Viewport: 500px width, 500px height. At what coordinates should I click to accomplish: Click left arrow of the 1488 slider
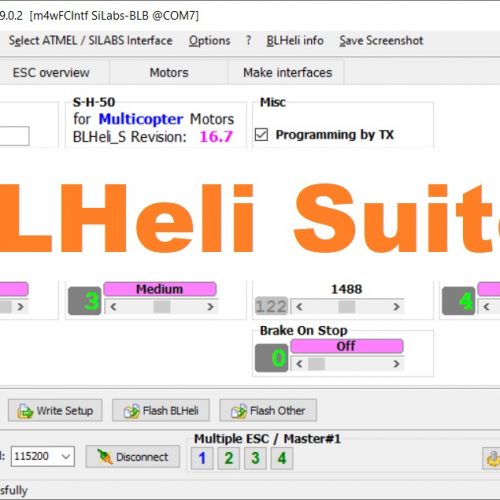tap(299, 306)
